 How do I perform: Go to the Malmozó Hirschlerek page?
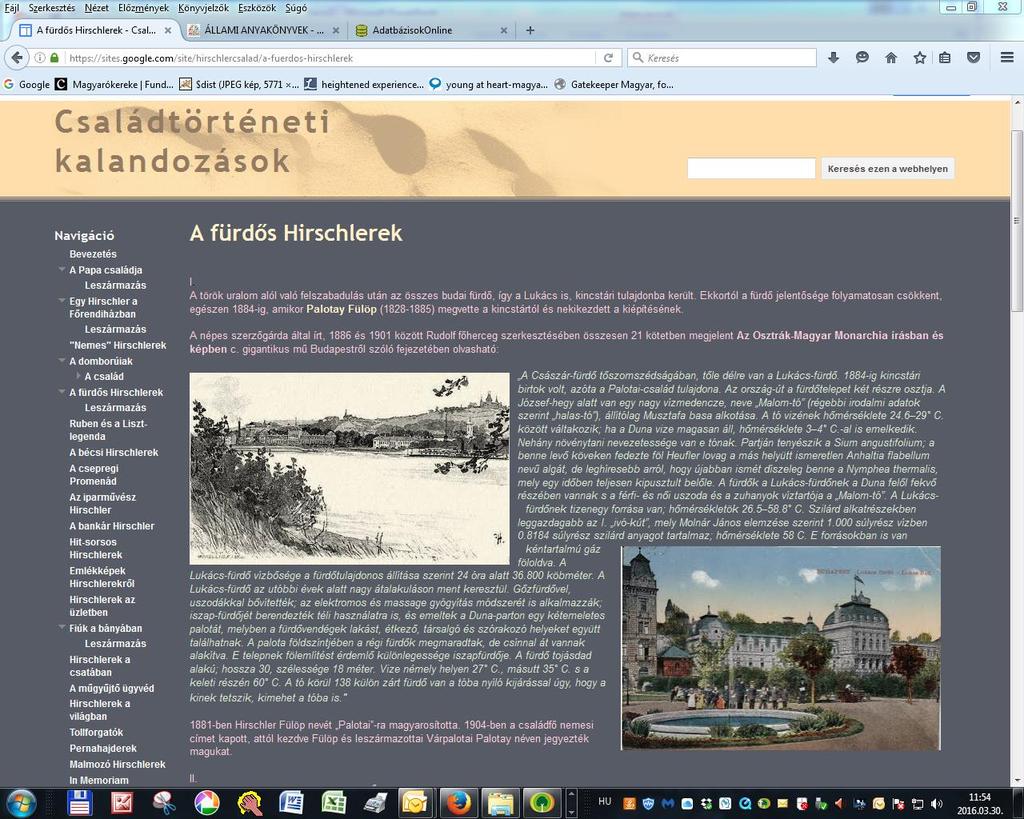click(x=118, y=764)
